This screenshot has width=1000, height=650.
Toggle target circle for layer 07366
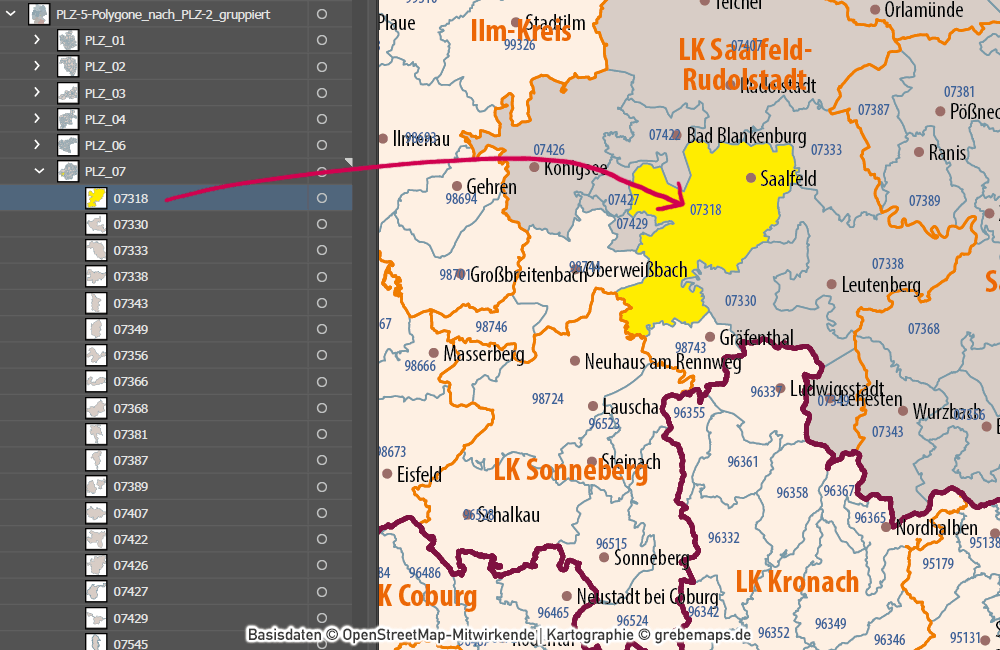coord(322,381)
